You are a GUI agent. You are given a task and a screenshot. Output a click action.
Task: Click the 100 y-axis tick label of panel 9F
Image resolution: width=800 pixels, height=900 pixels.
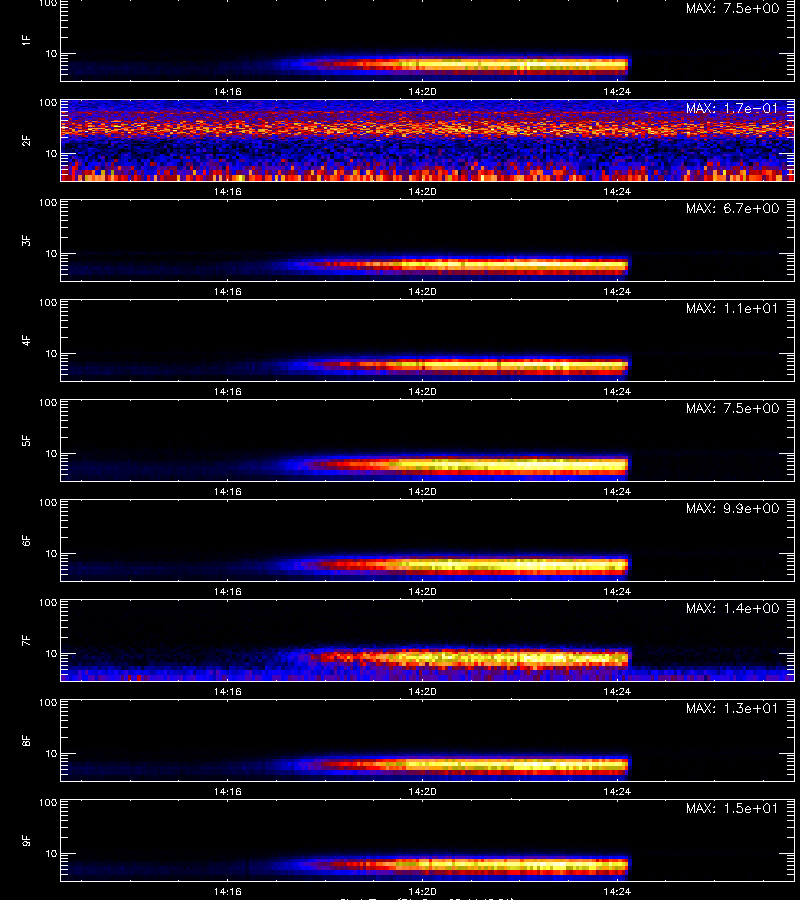pos(48,802)
